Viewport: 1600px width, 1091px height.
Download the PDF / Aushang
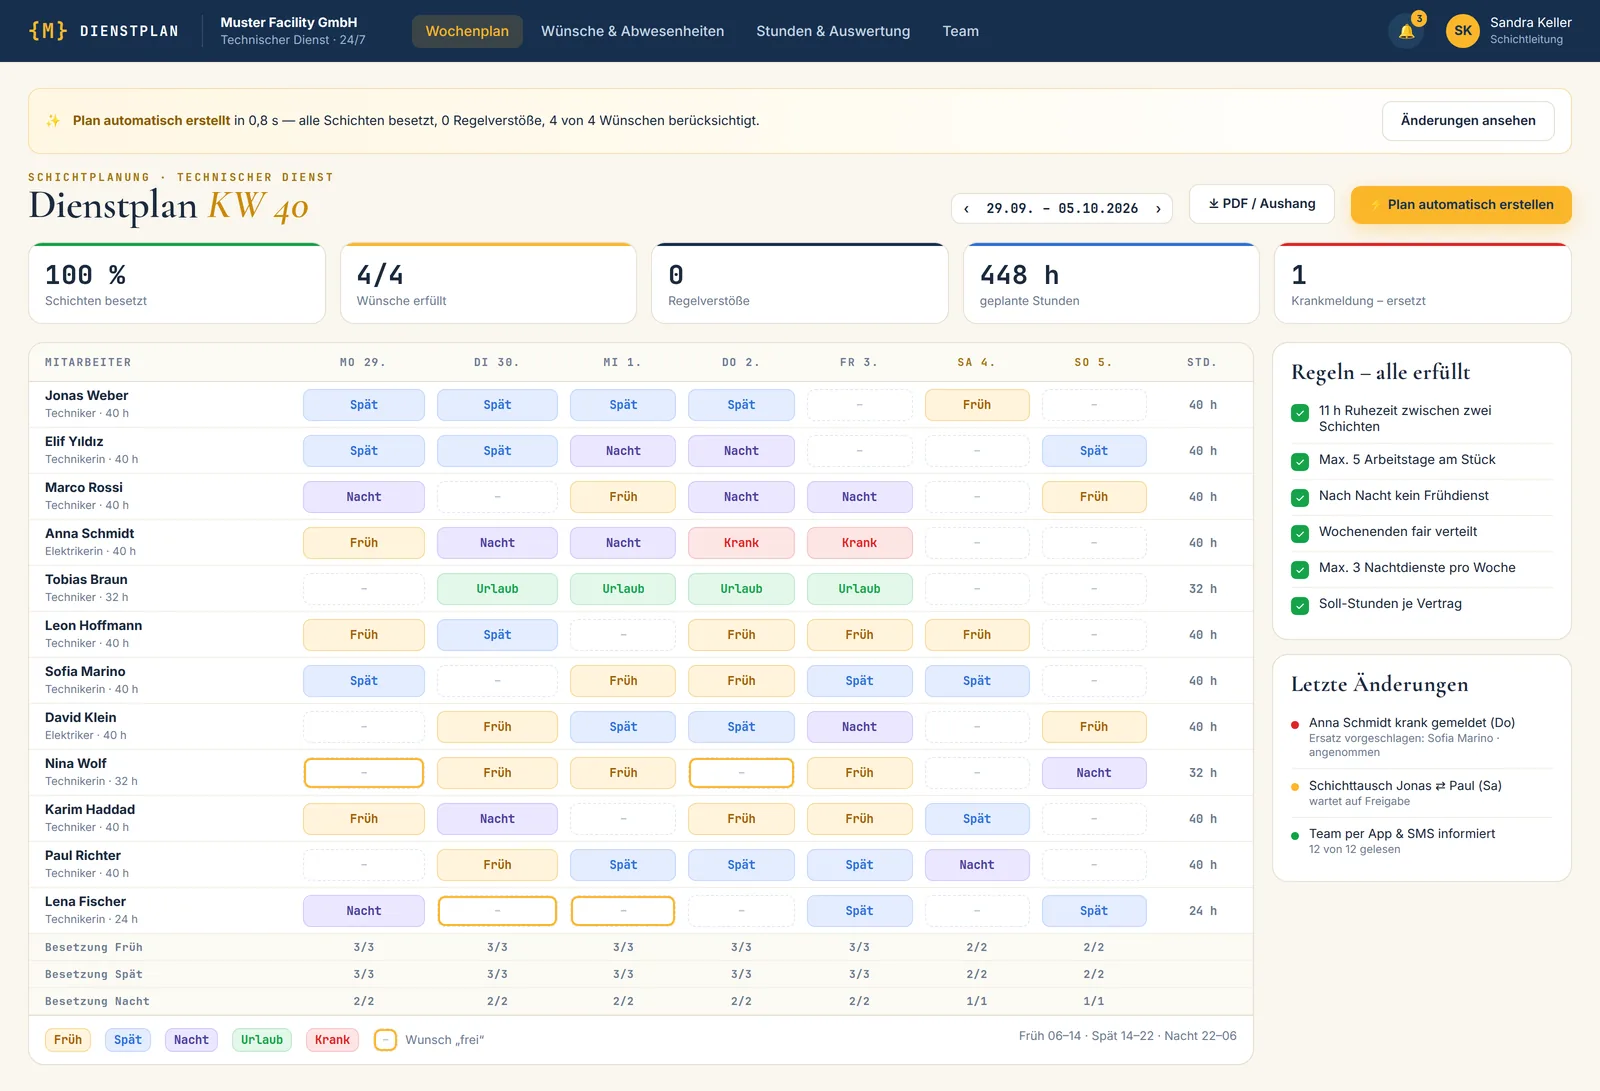[1262, 204]
